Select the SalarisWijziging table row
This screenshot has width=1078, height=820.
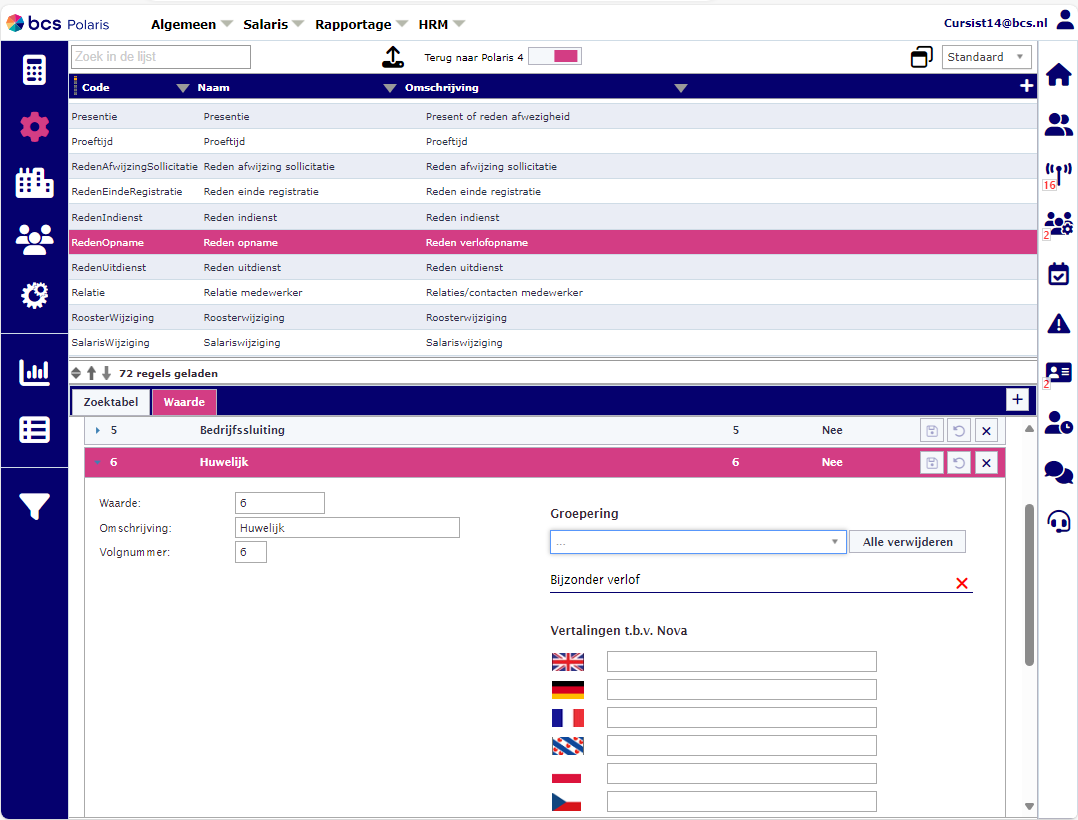[x=553, y=342]
